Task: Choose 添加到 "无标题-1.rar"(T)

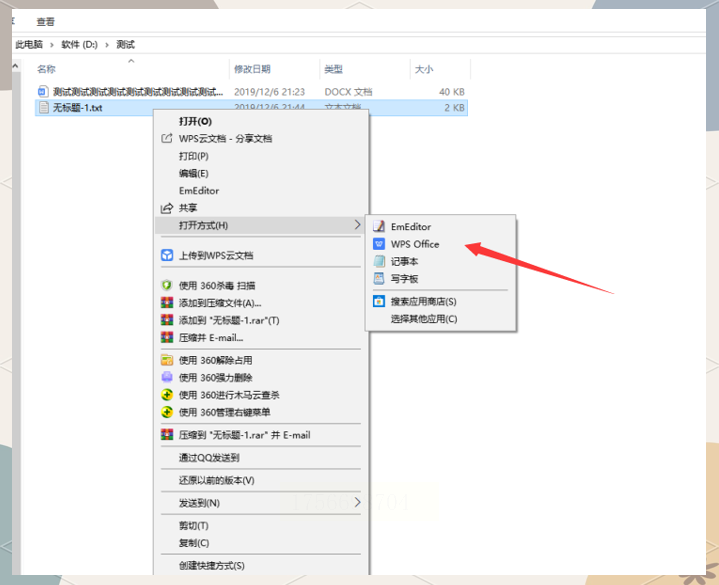Action: pyautogui.click(x=229, y=320)
